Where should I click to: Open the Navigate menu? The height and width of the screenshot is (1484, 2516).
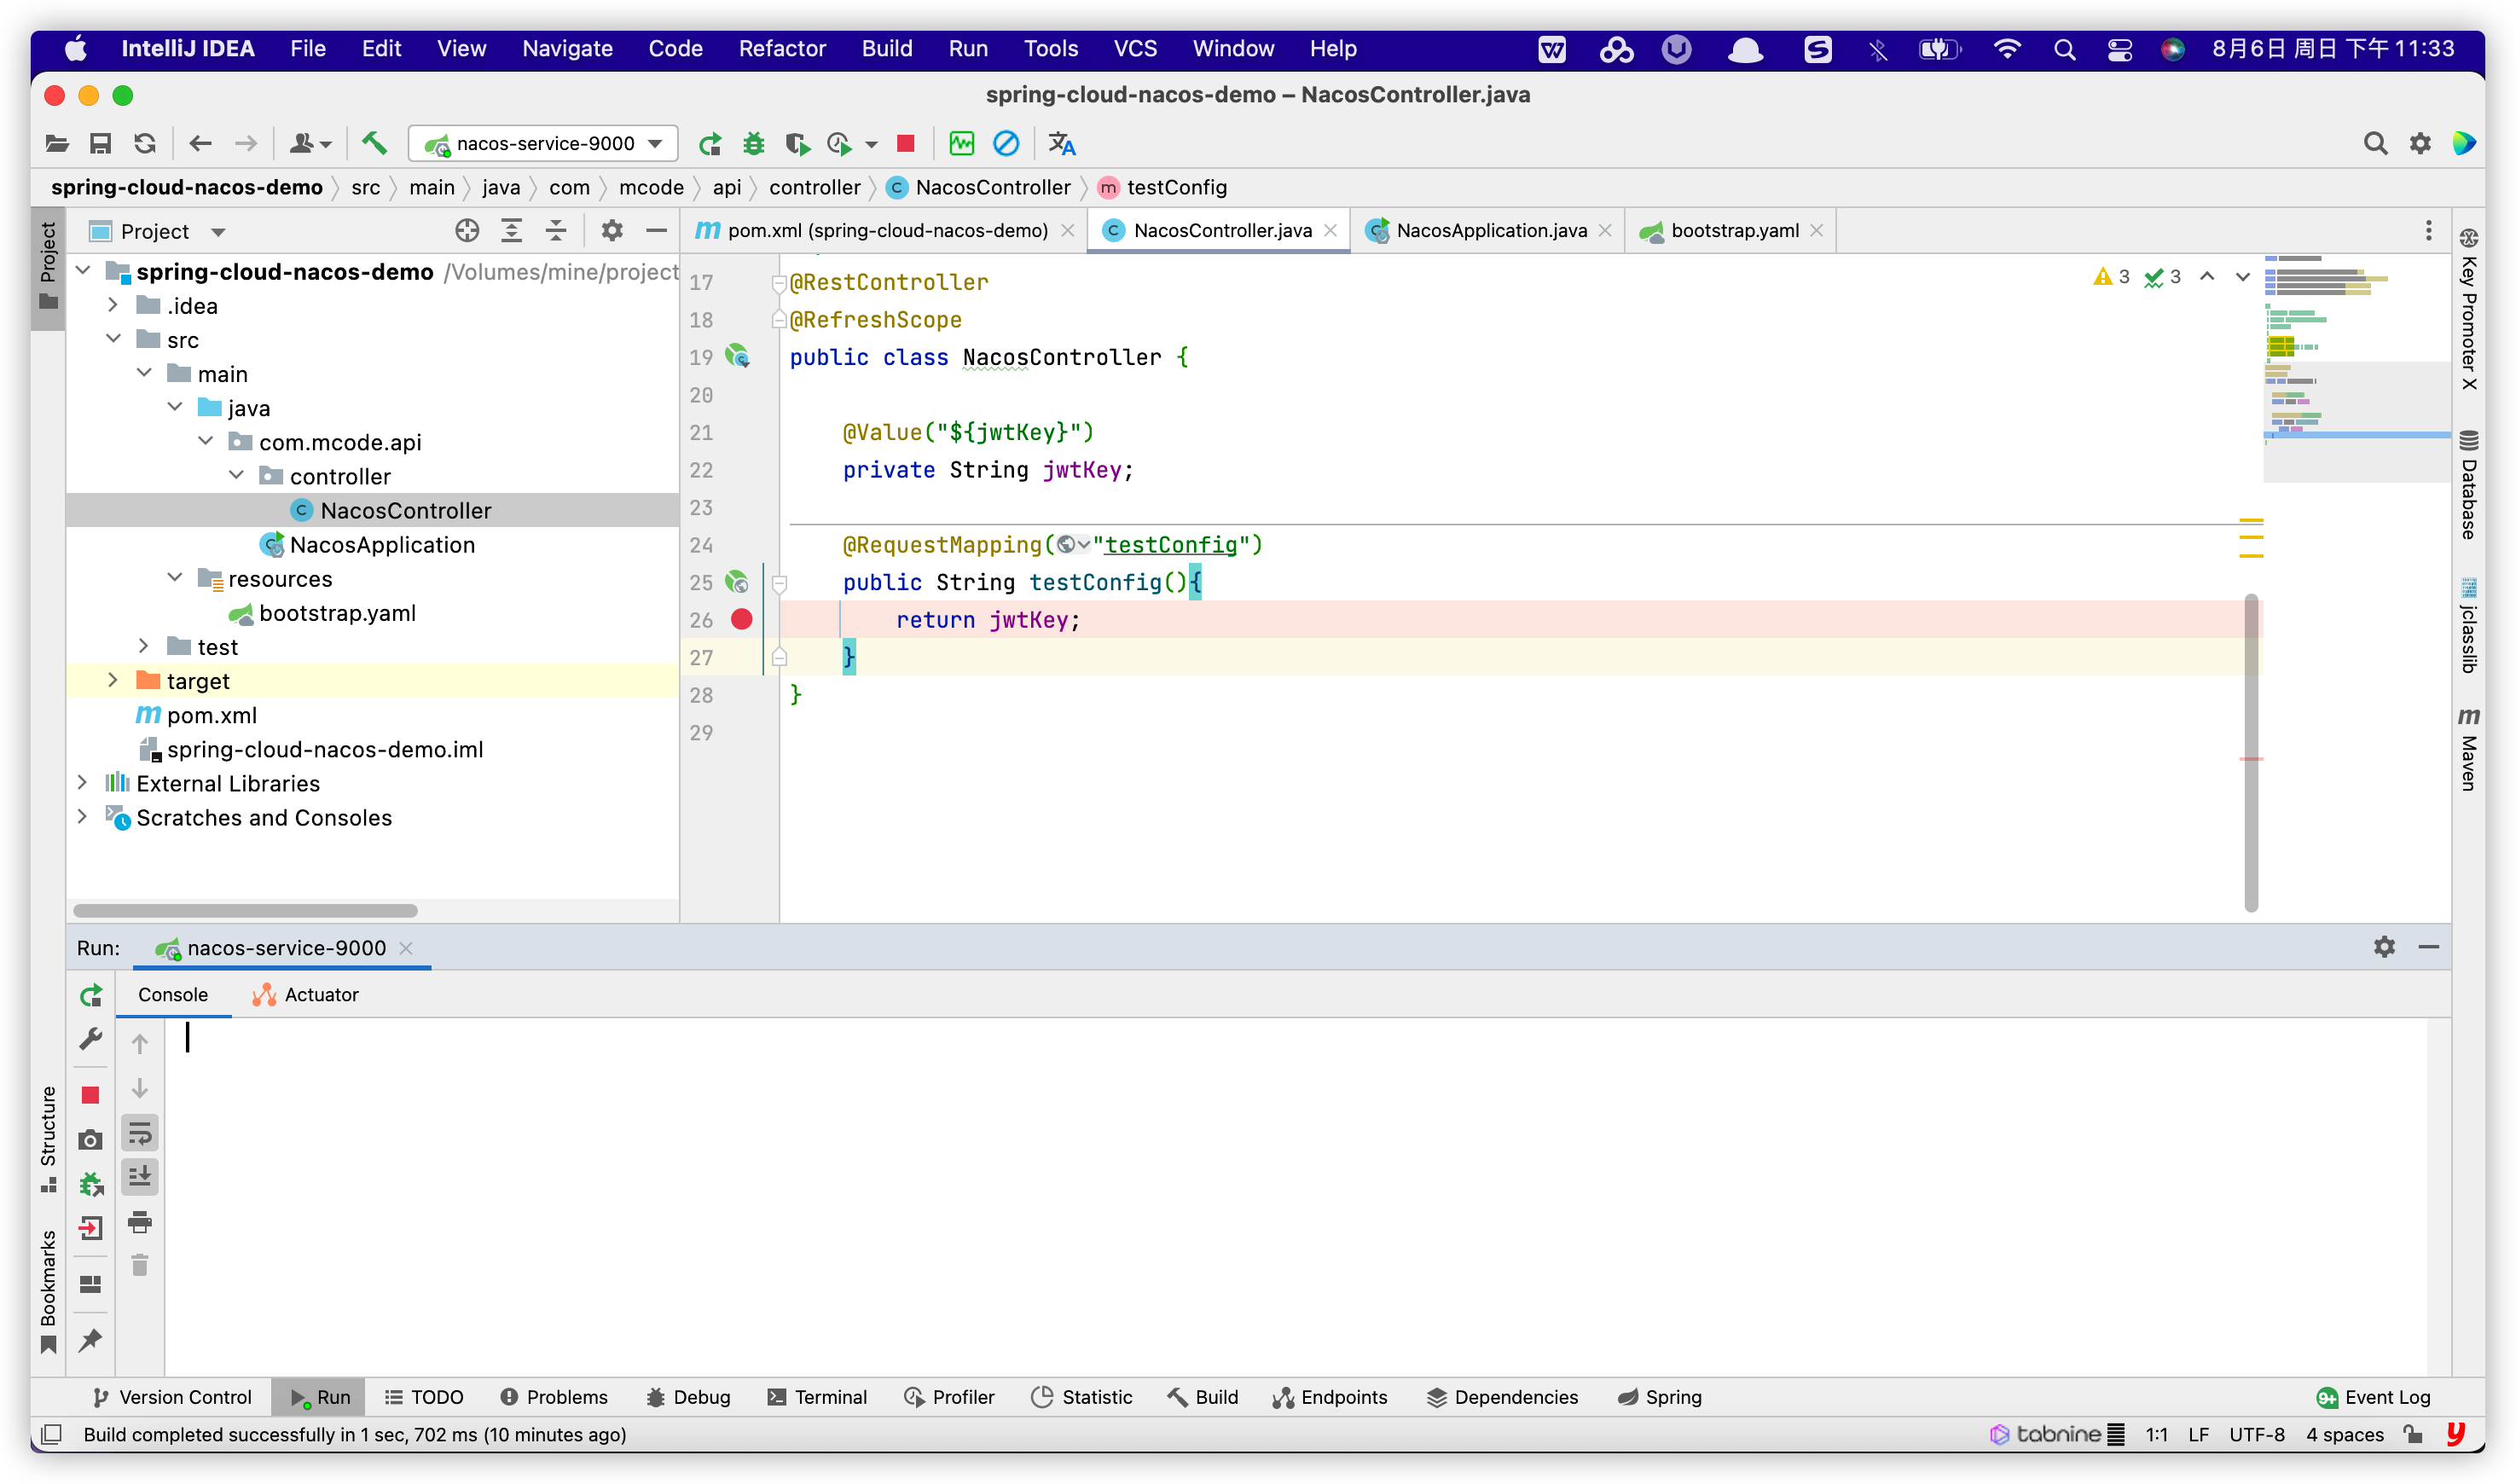tap(567, 48)
